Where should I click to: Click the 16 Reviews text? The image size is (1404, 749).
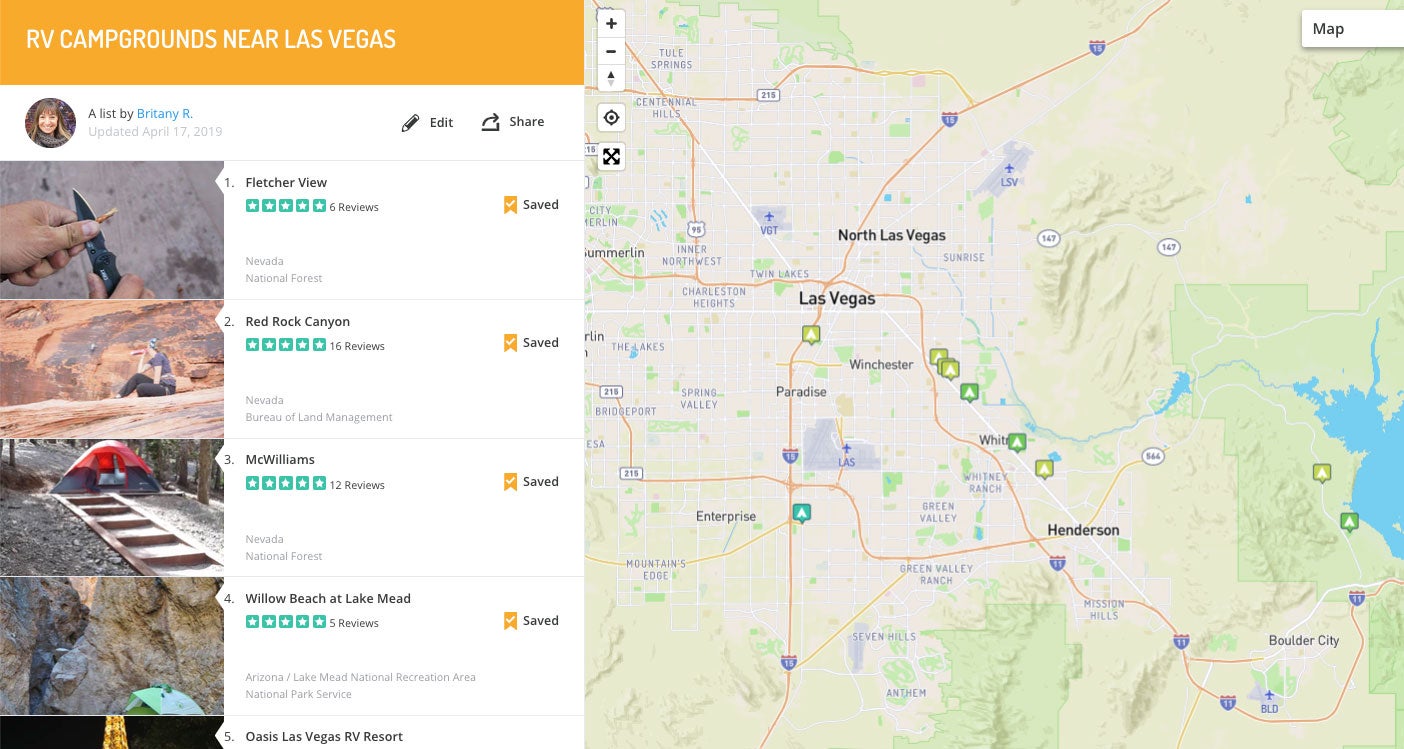[x=357, y=347]
